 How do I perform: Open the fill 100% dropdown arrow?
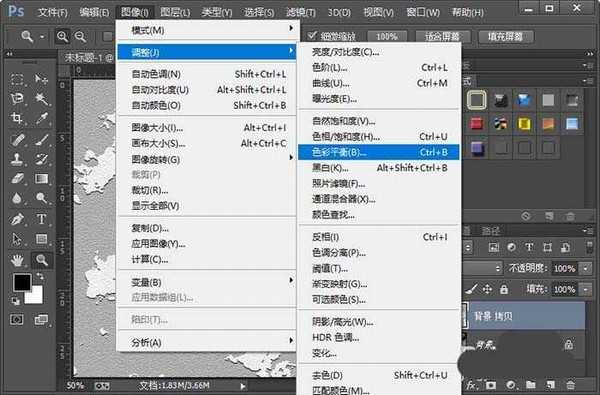586,289
